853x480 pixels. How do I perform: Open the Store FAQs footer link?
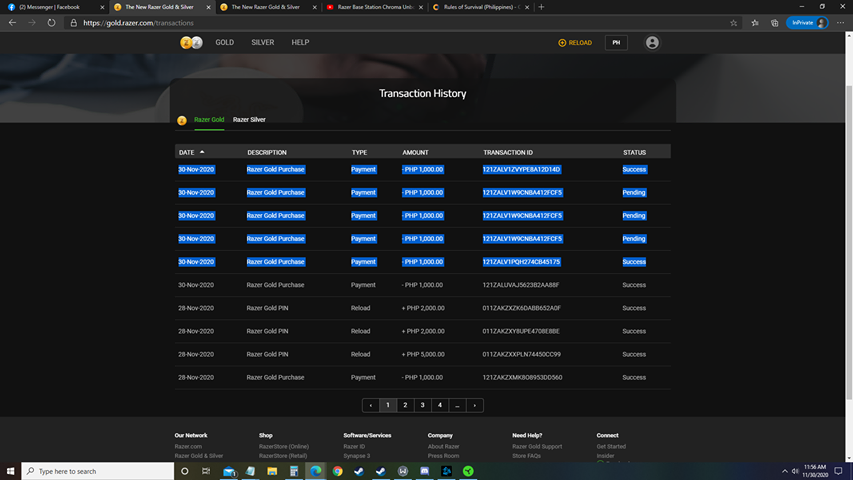pos(526,456)
